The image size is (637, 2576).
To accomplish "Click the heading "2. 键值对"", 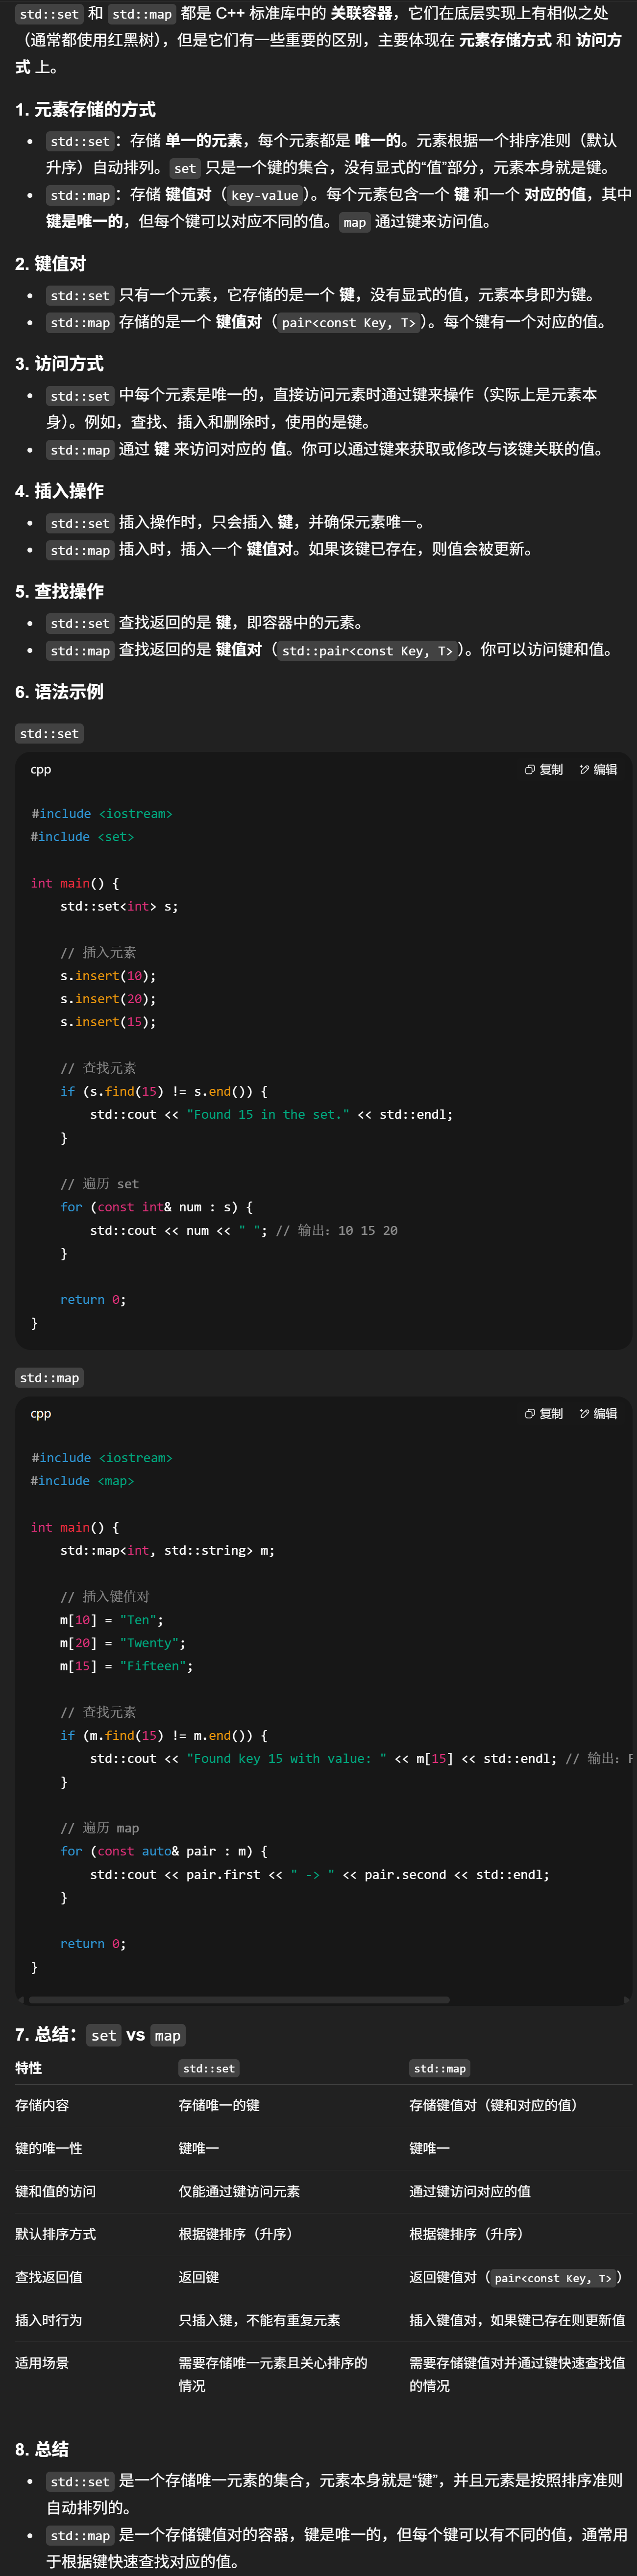I will coord(50,263).
